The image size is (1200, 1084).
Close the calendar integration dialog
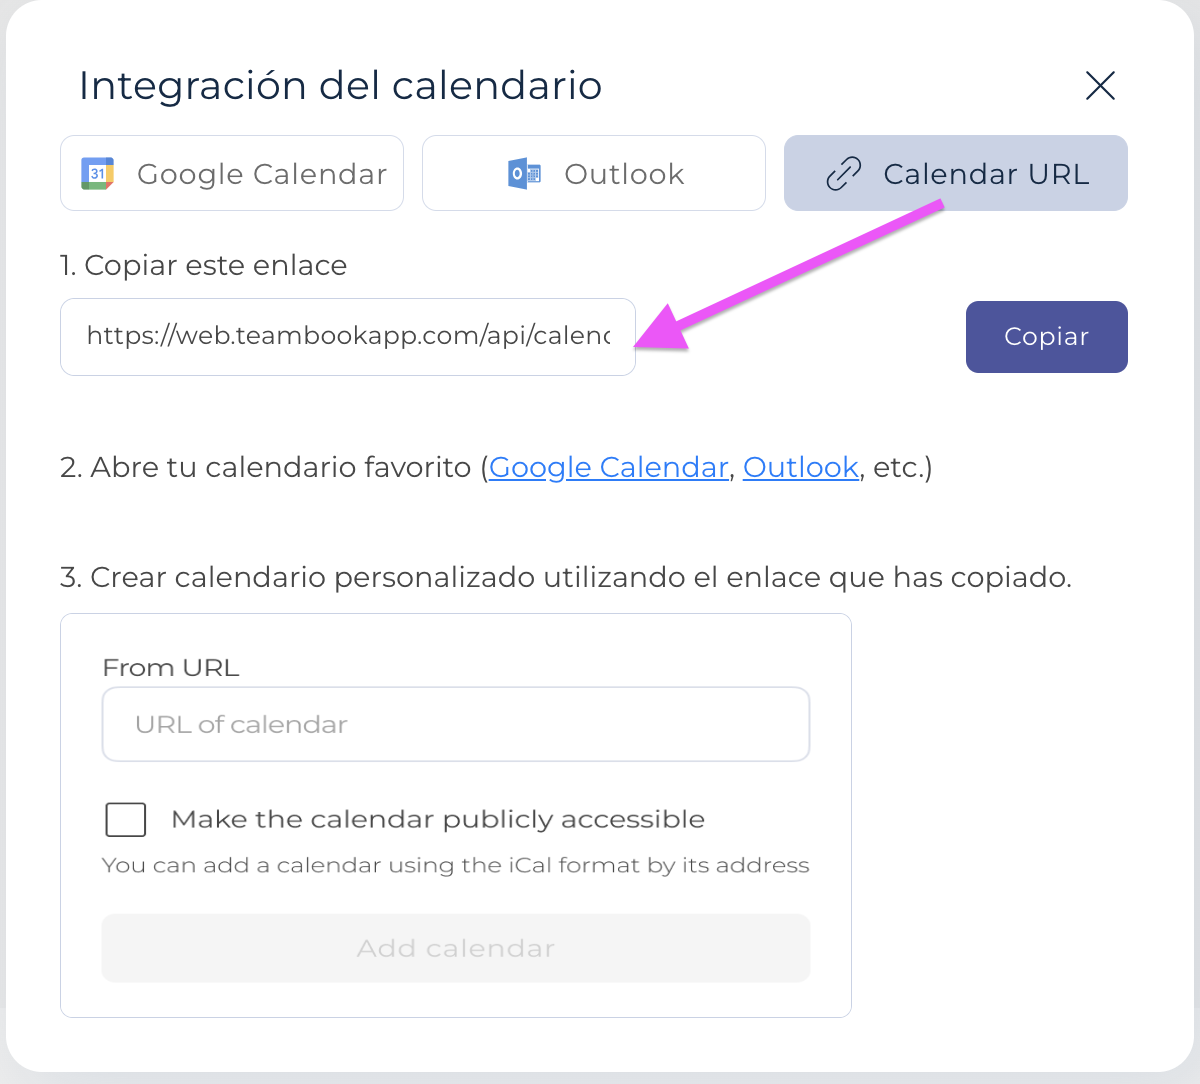pyautogui.click(x=1100, y=86)
